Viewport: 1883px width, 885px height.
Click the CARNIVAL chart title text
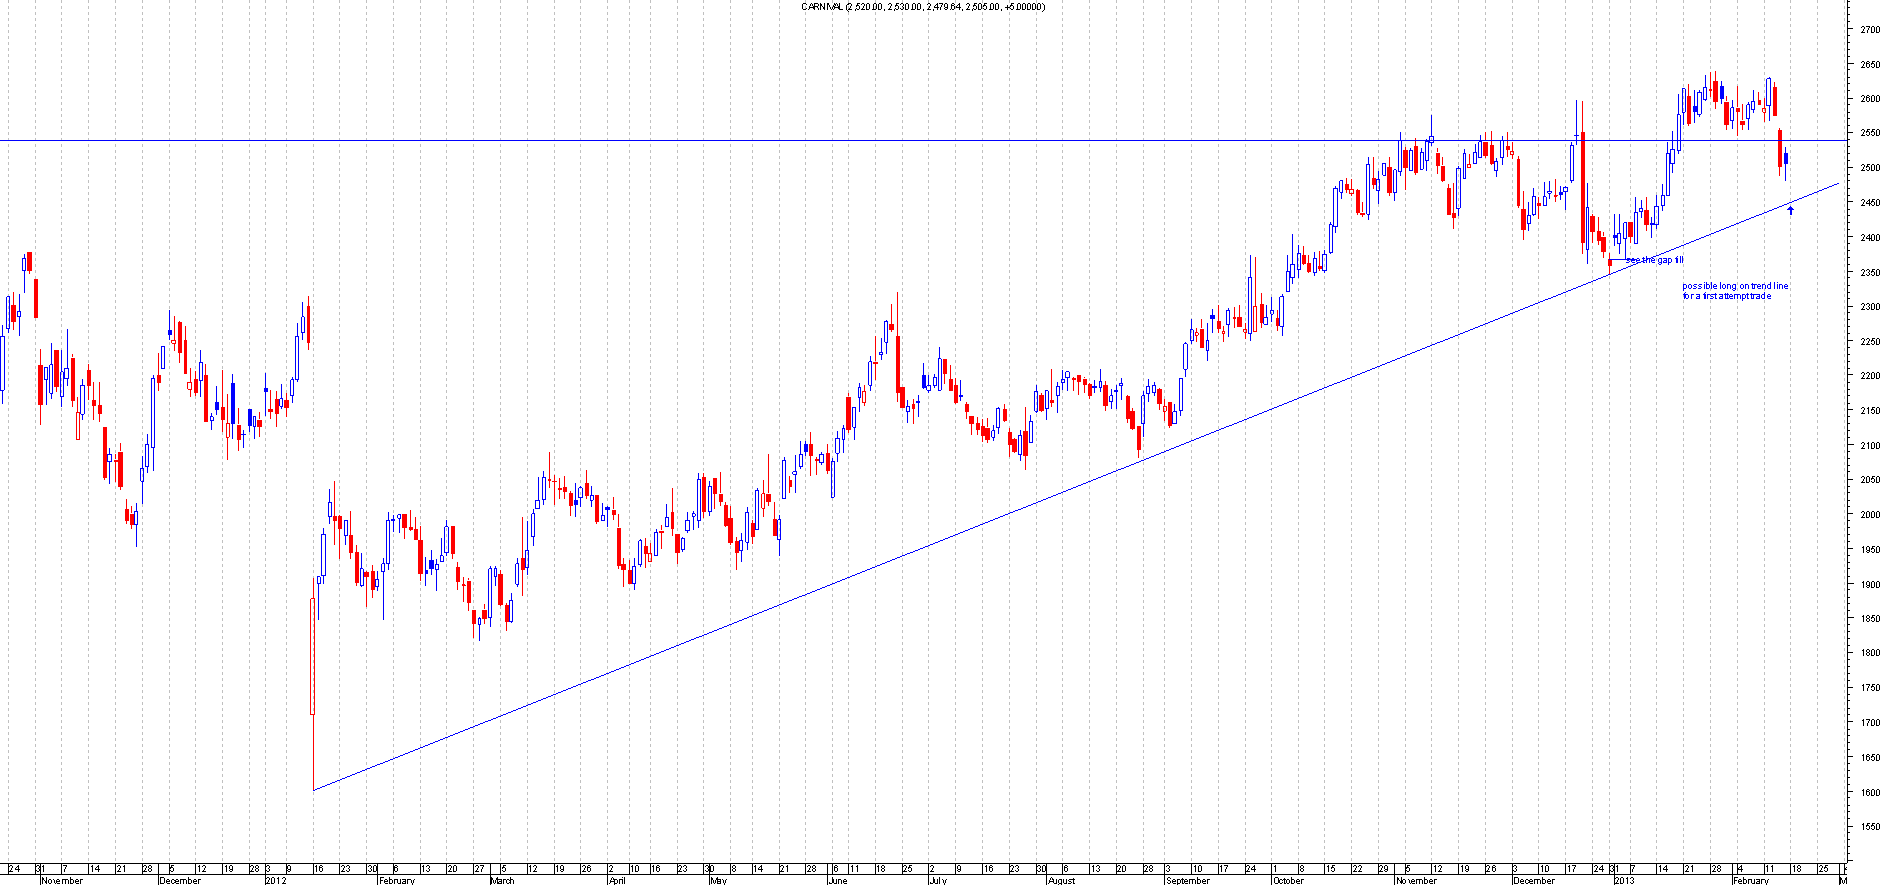point(923,7)
